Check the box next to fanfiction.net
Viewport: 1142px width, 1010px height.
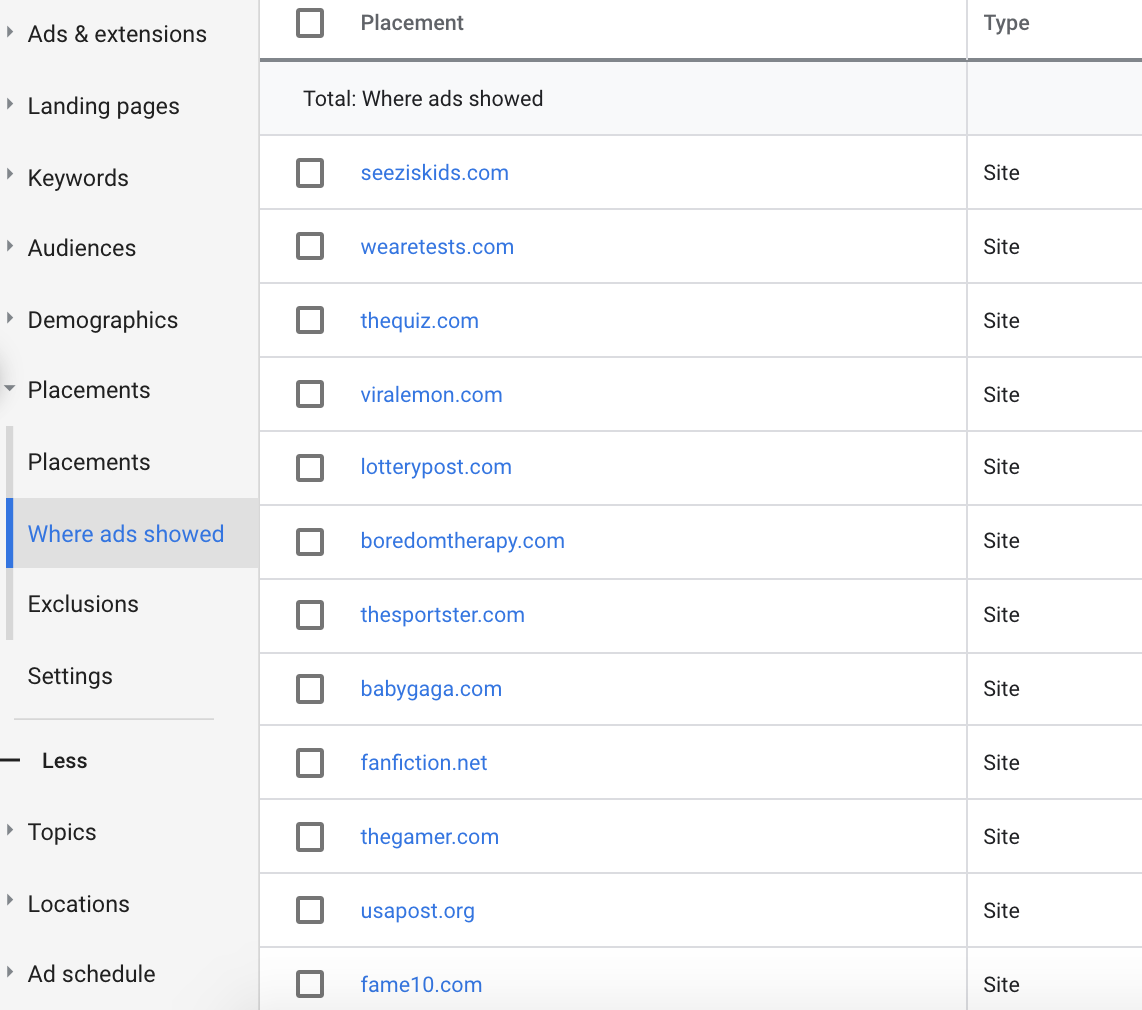click(310, 763)
